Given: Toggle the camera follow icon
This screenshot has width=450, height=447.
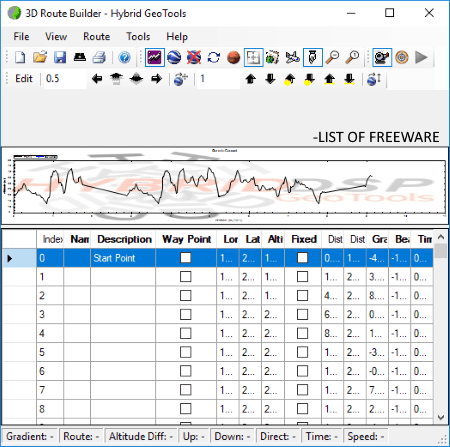Looking at the screenshot, I should pyautogui.click(x=382, y=57).
